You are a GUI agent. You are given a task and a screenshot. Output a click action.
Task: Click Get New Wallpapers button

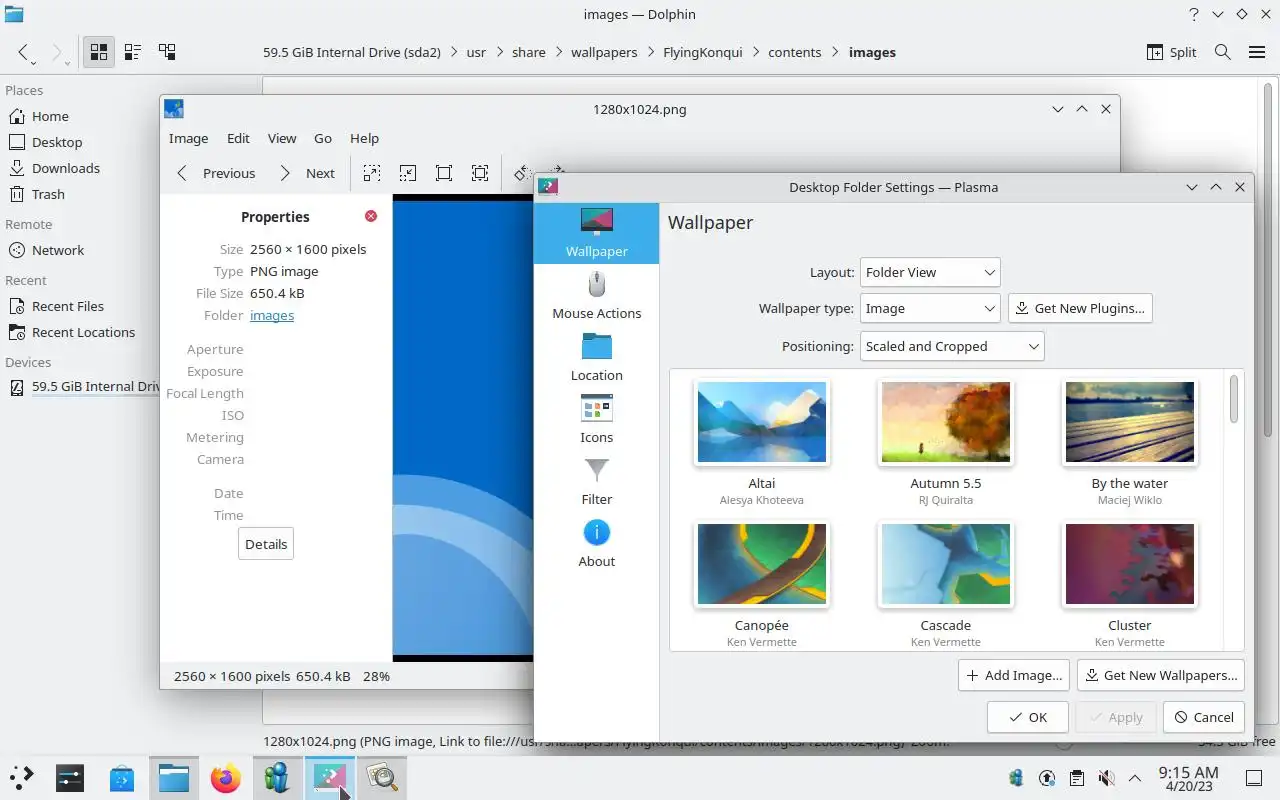1161,675
